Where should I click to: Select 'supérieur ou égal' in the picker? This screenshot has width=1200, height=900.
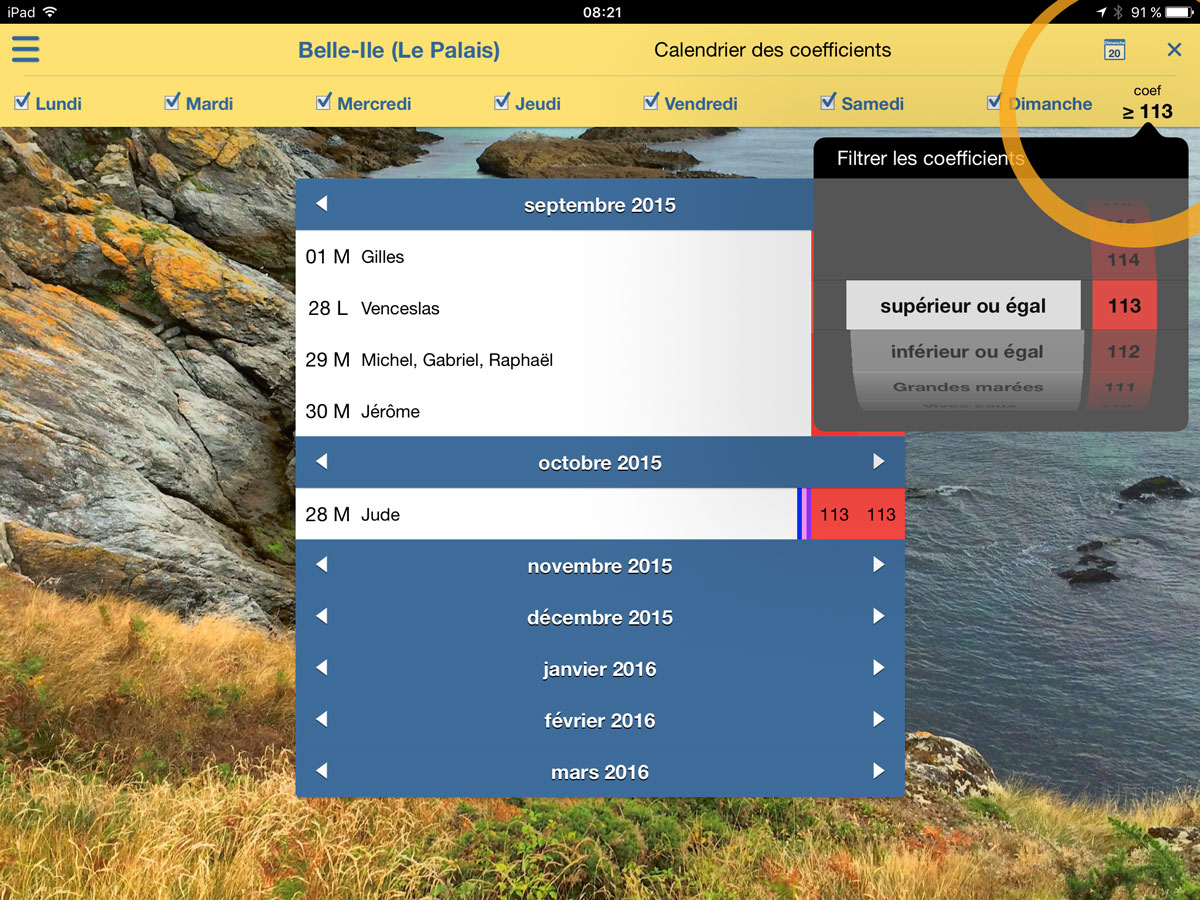click(x=963, y=306)
